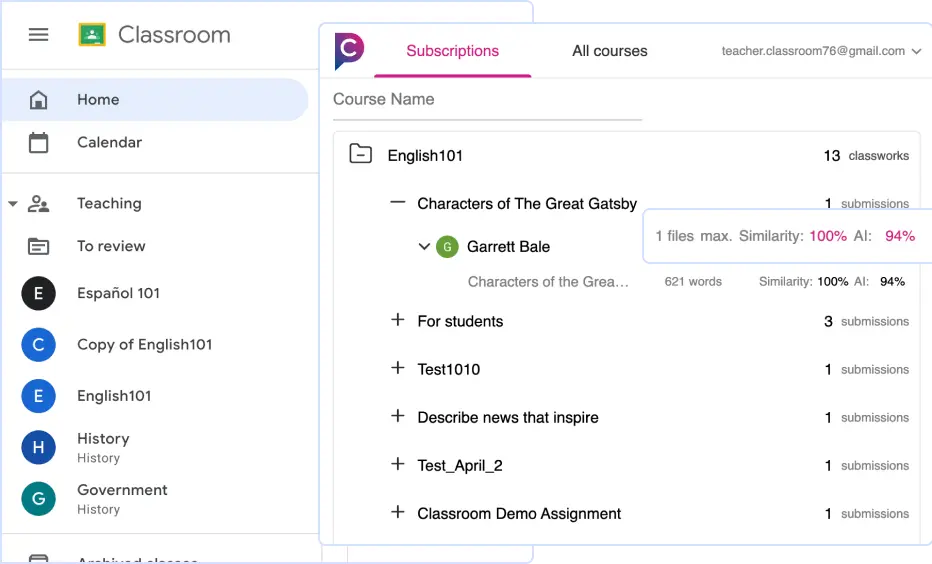Screen dimensions: 932x564
Task: Click the Garrett Bale student name
Action: pyautogui.click(x=508, y=247)
